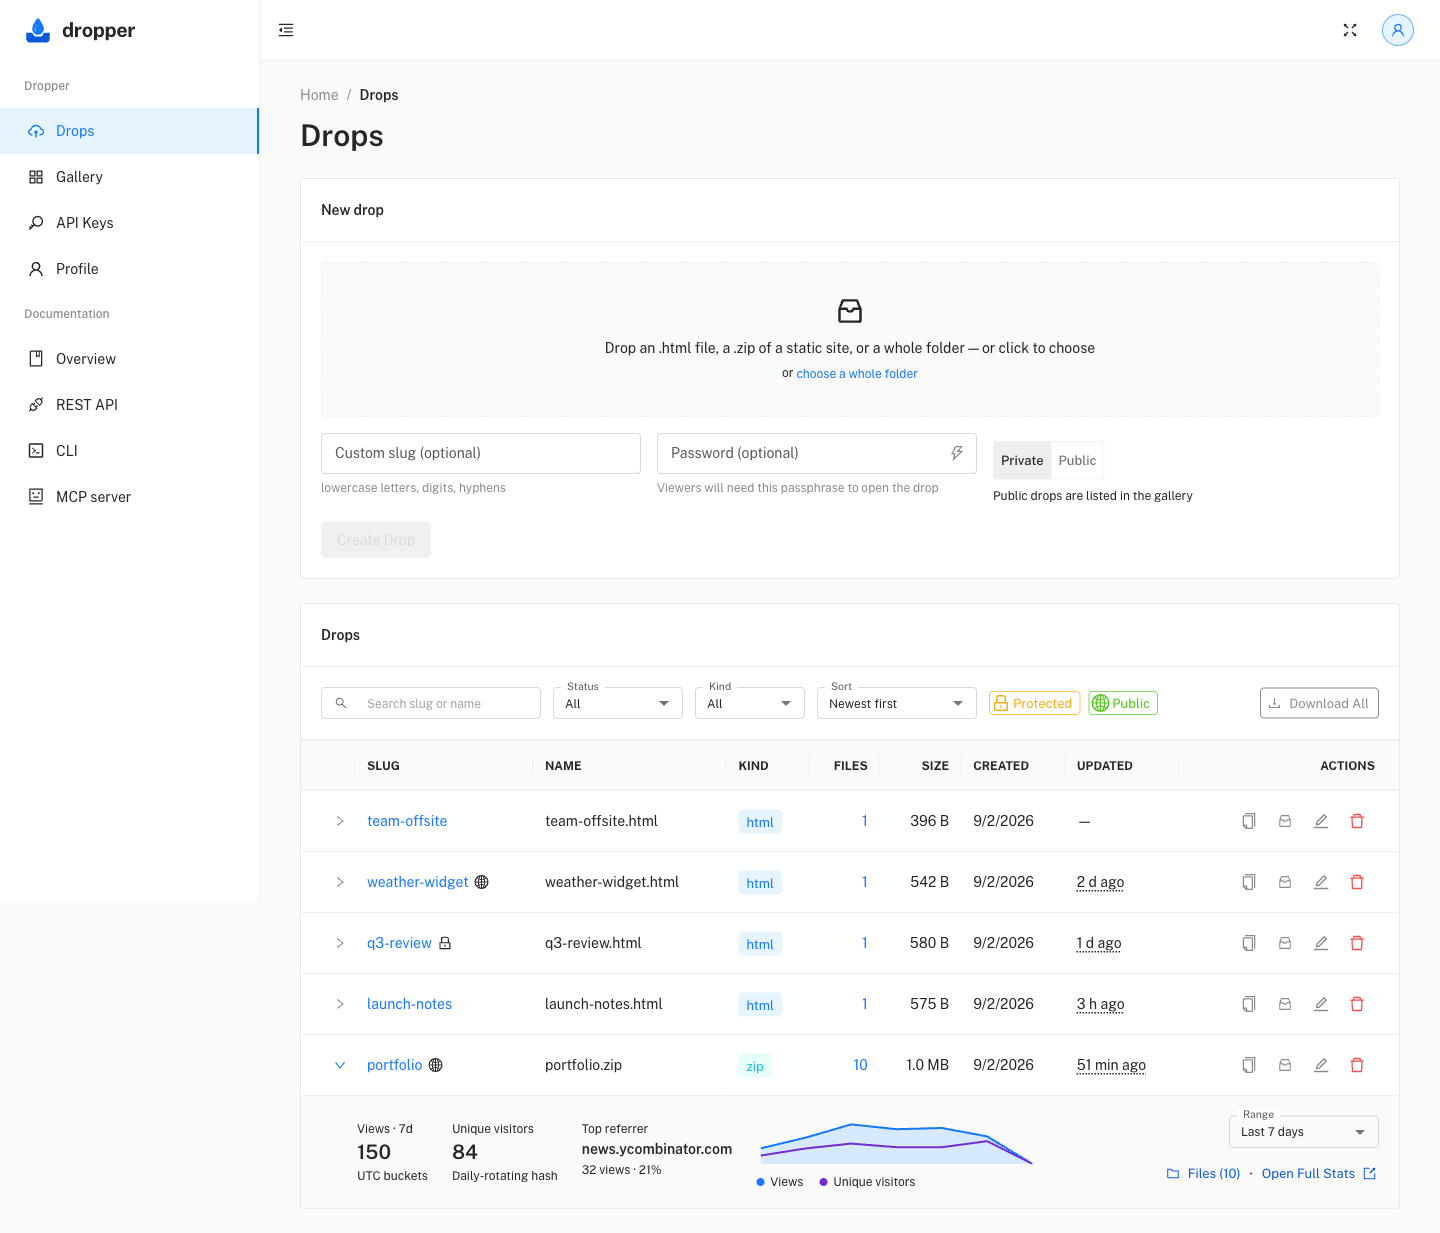Open the Kind filter dropdown
This screenshot has width=1440, height=1233.
pyautogui.click(x=750, y=703)
